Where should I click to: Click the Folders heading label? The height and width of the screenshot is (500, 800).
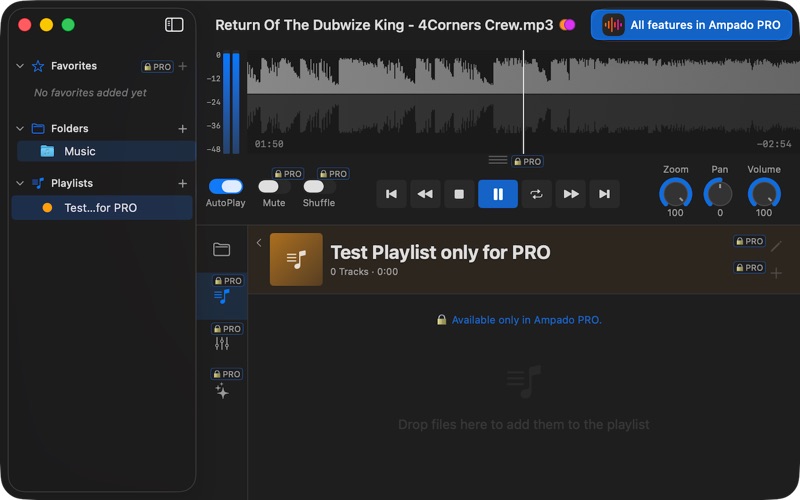(x=69, y=129)
